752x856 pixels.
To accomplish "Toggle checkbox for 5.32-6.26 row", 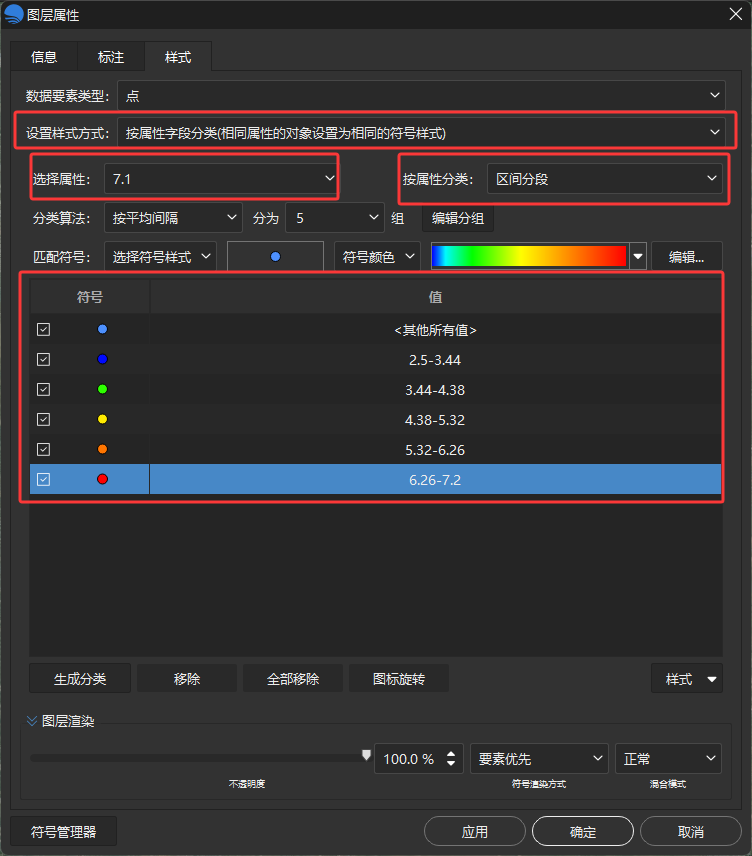I will tap(44, 450).
